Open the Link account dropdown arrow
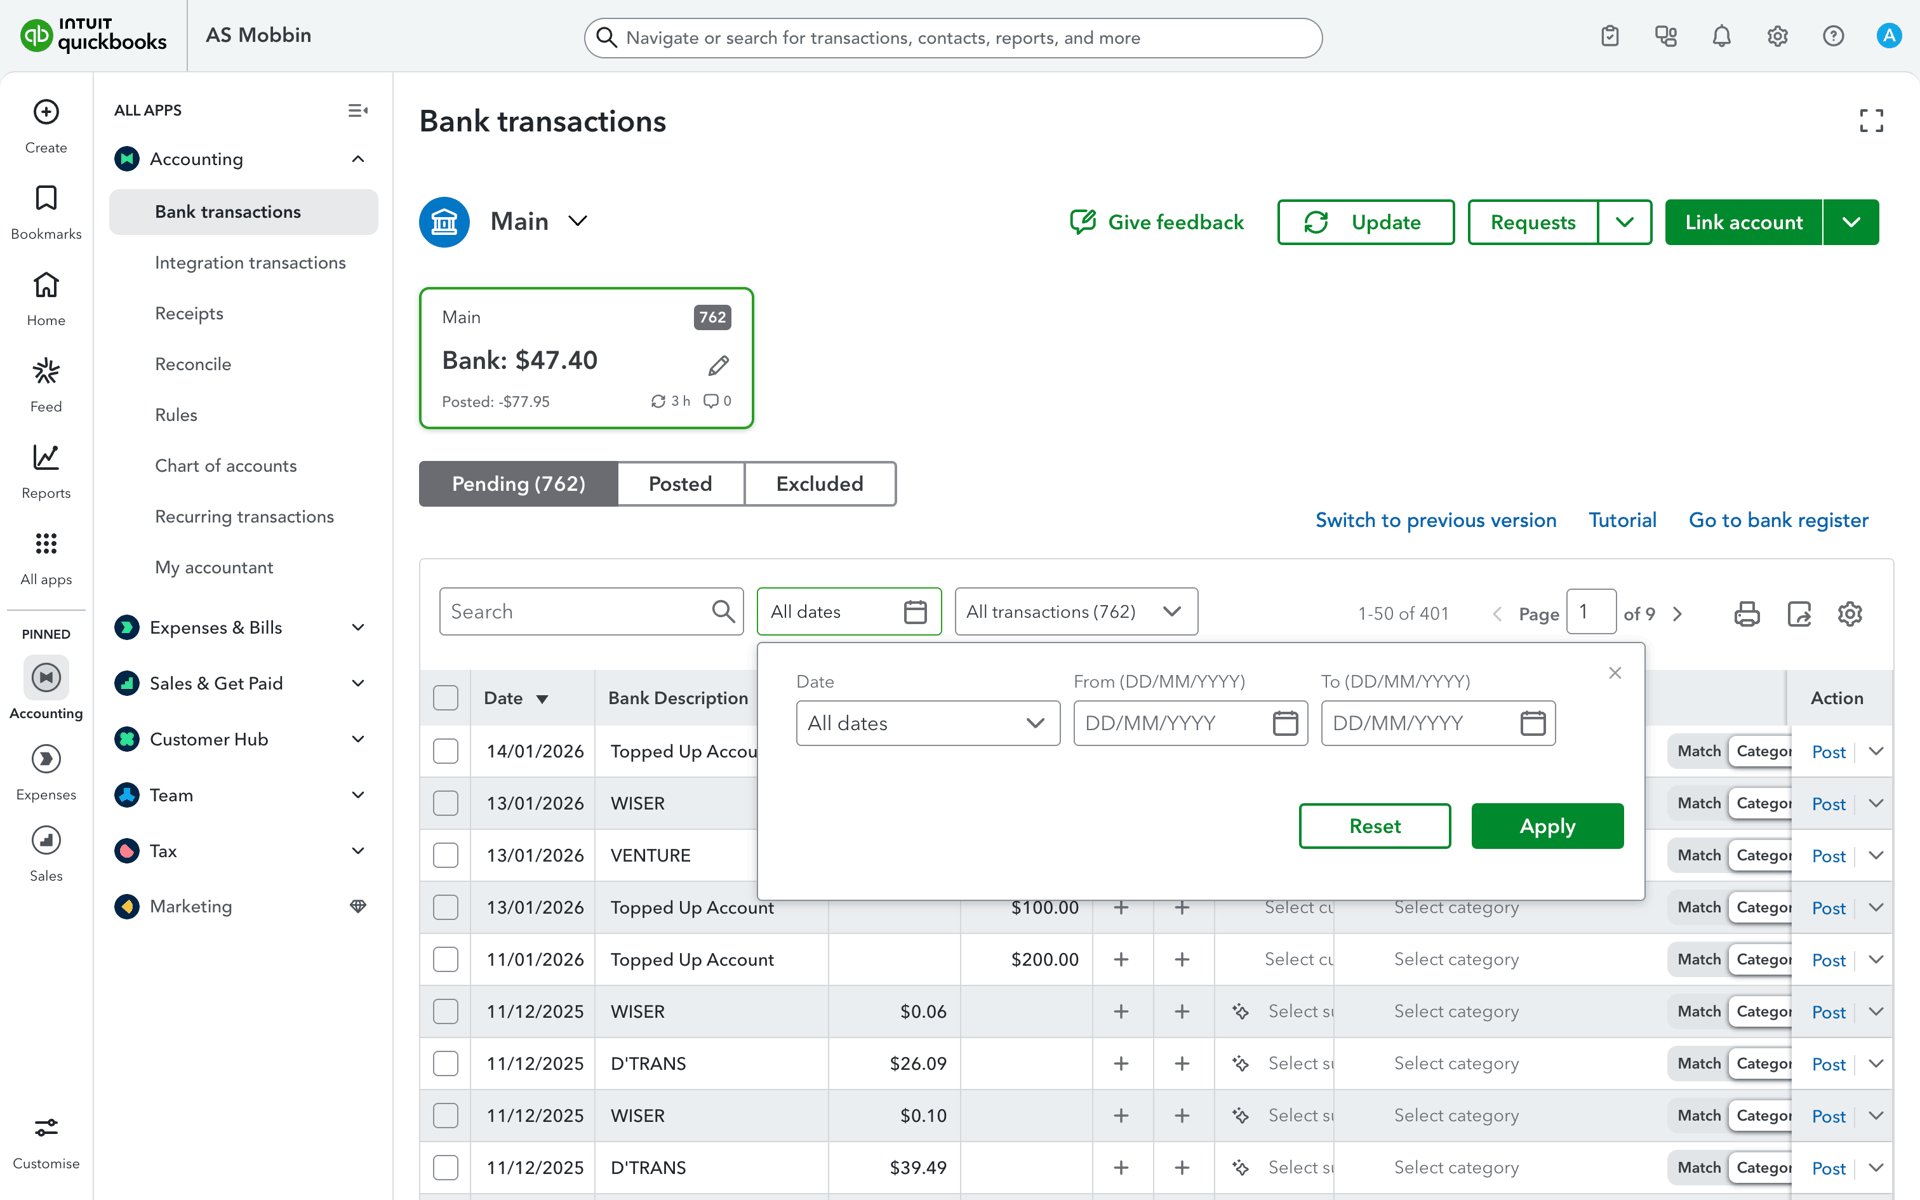1920x1200 pixels. coord(1851,222)
